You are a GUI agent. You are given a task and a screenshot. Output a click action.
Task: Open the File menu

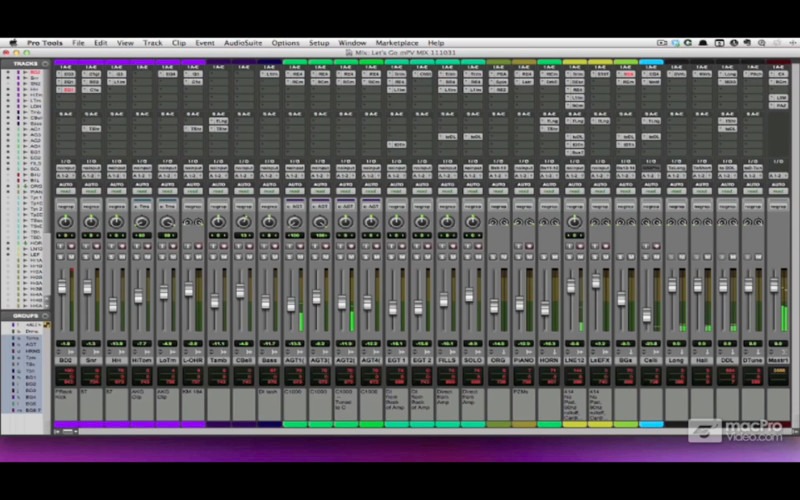click(78, 43)
